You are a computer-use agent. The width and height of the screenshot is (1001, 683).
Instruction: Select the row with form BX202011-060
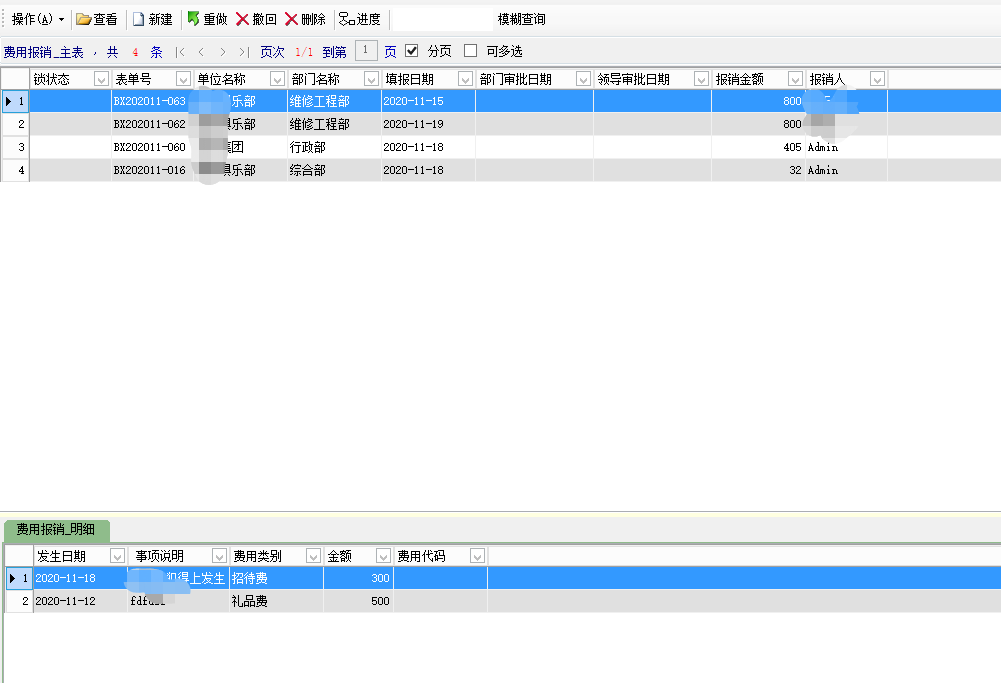click(x=149, y=147)
